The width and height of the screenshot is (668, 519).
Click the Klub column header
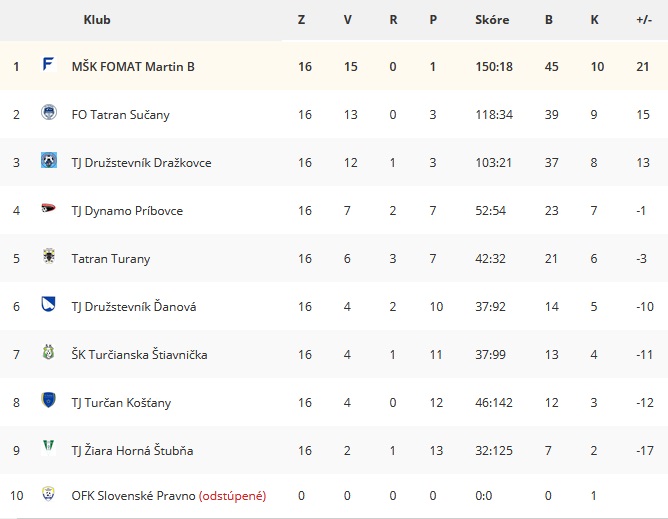click(97, 20)
